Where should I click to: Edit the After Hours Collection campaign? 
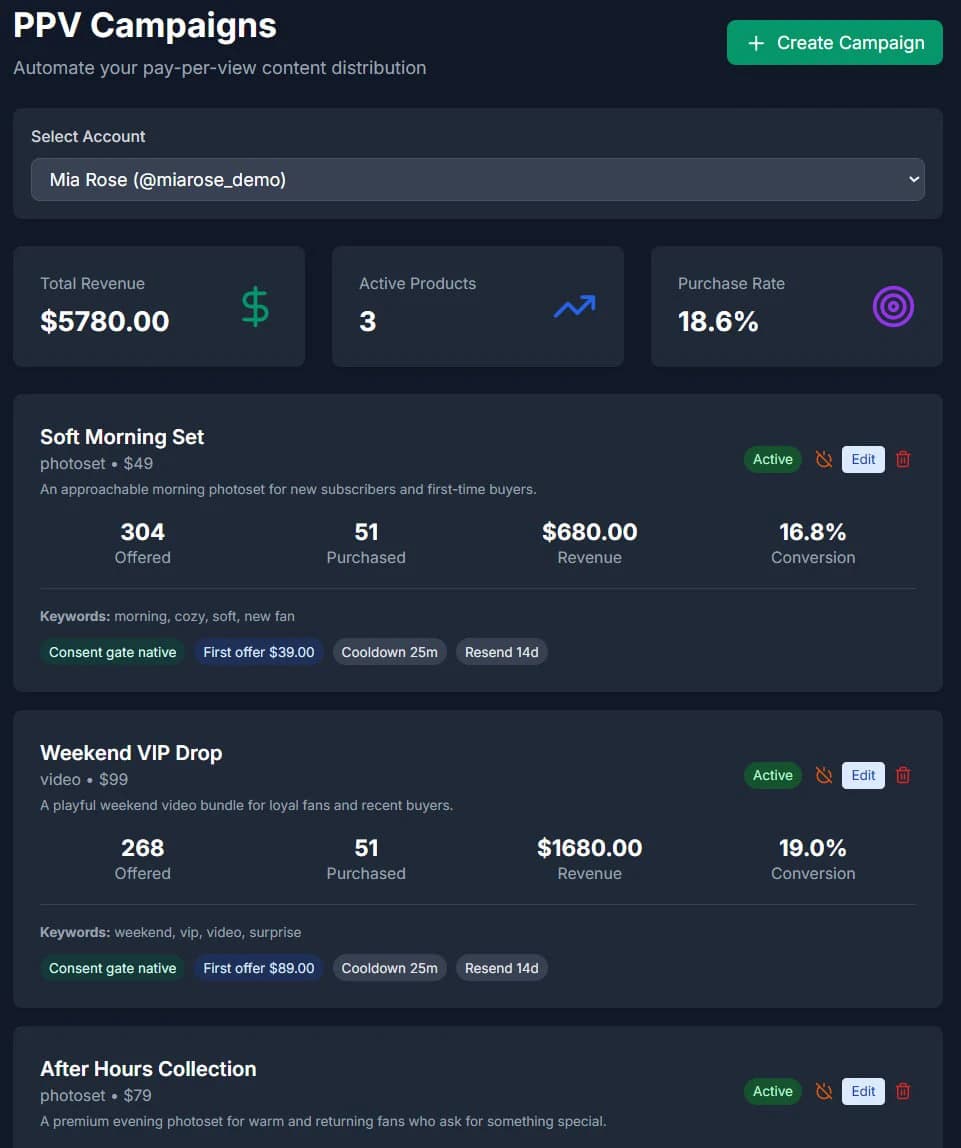coord(863,1092)
